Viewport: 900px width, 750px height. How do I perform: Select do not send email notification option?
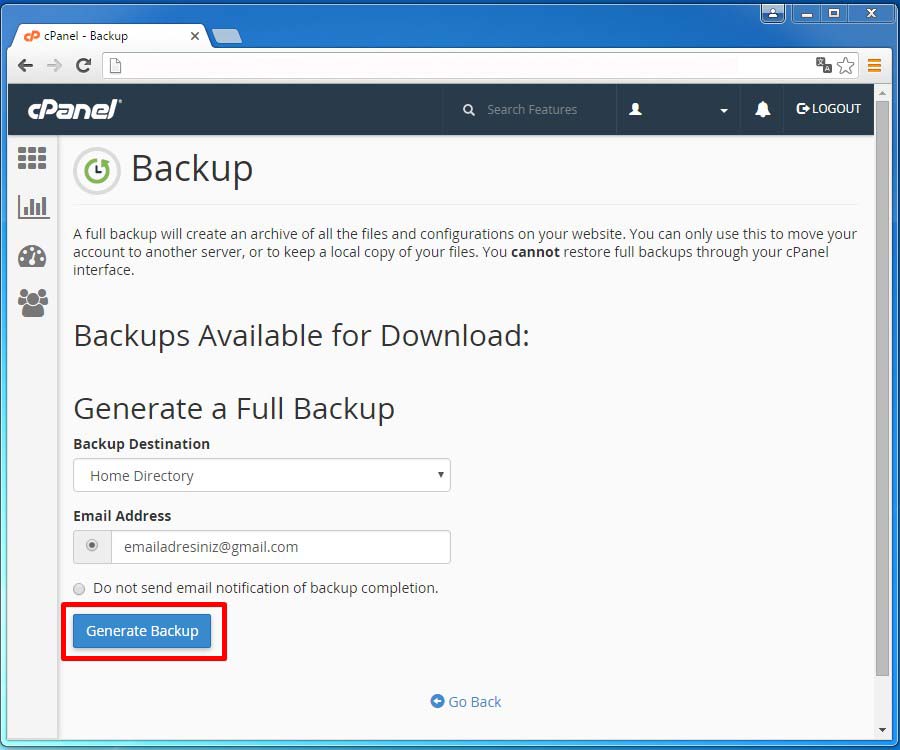coord(80,589)
